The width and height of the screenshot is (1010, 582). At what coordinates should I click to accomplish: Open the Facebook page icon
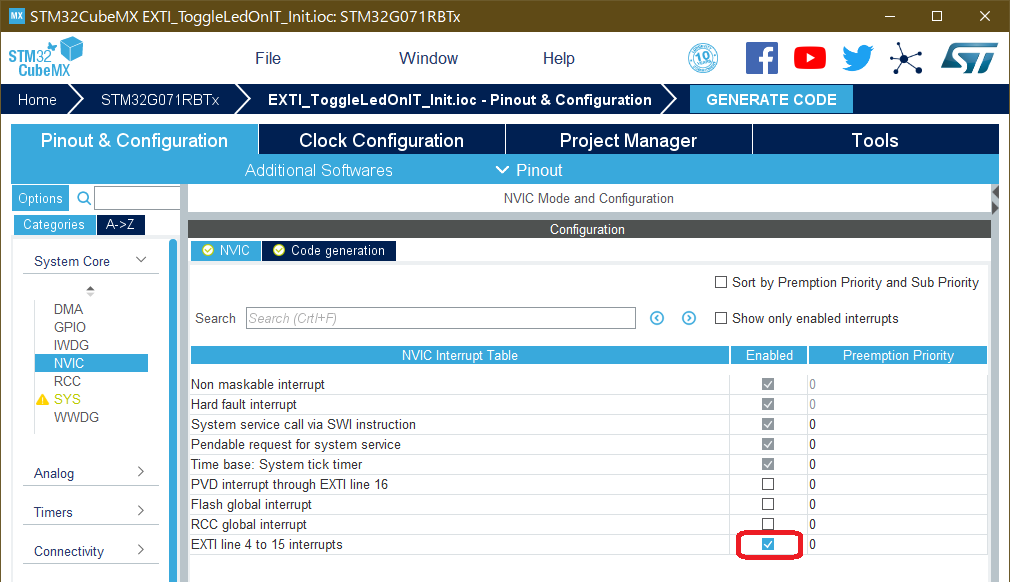(x=762, y=59)
